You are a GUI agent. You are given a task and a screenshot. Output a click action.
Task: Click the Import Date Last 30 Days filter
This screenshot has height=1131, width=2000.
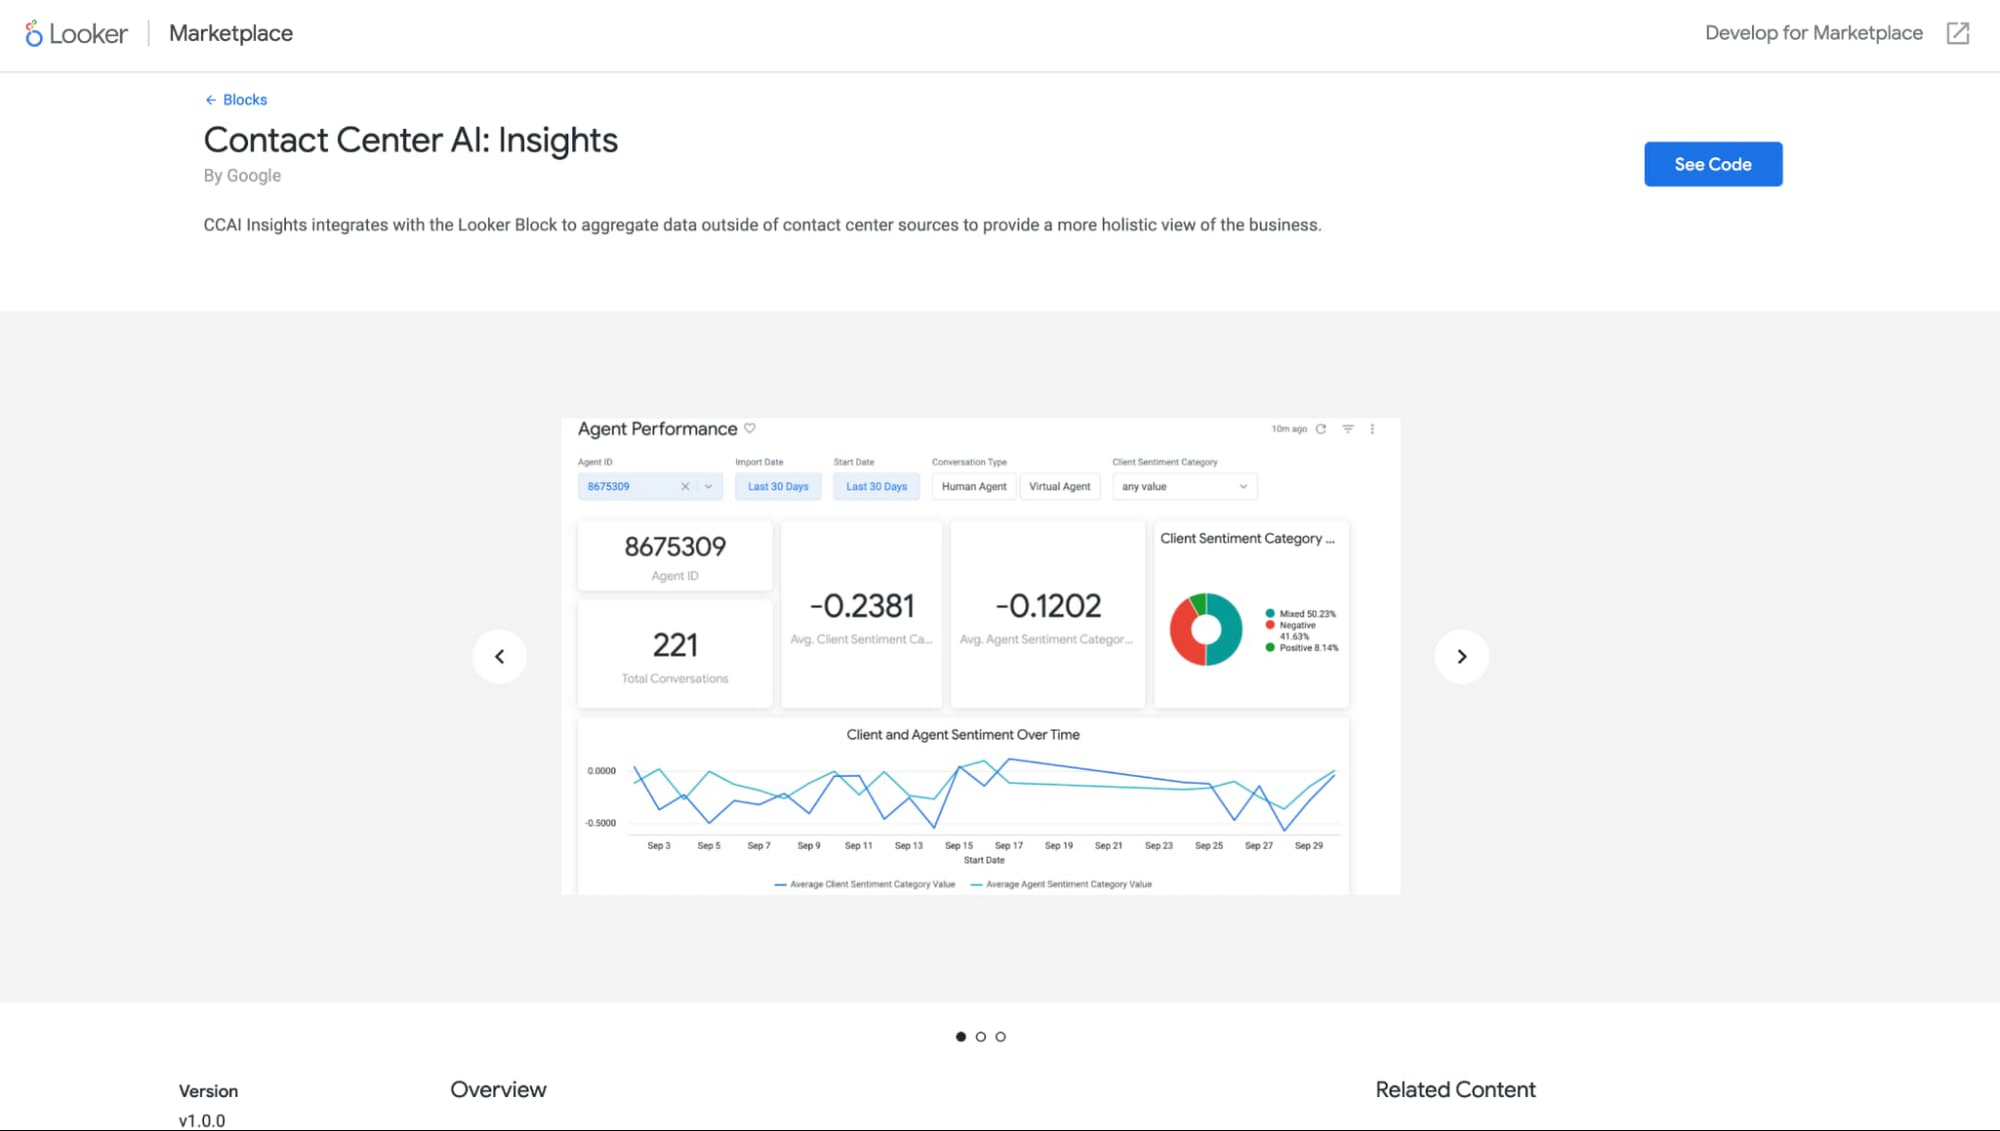click(x=778, y=487)
